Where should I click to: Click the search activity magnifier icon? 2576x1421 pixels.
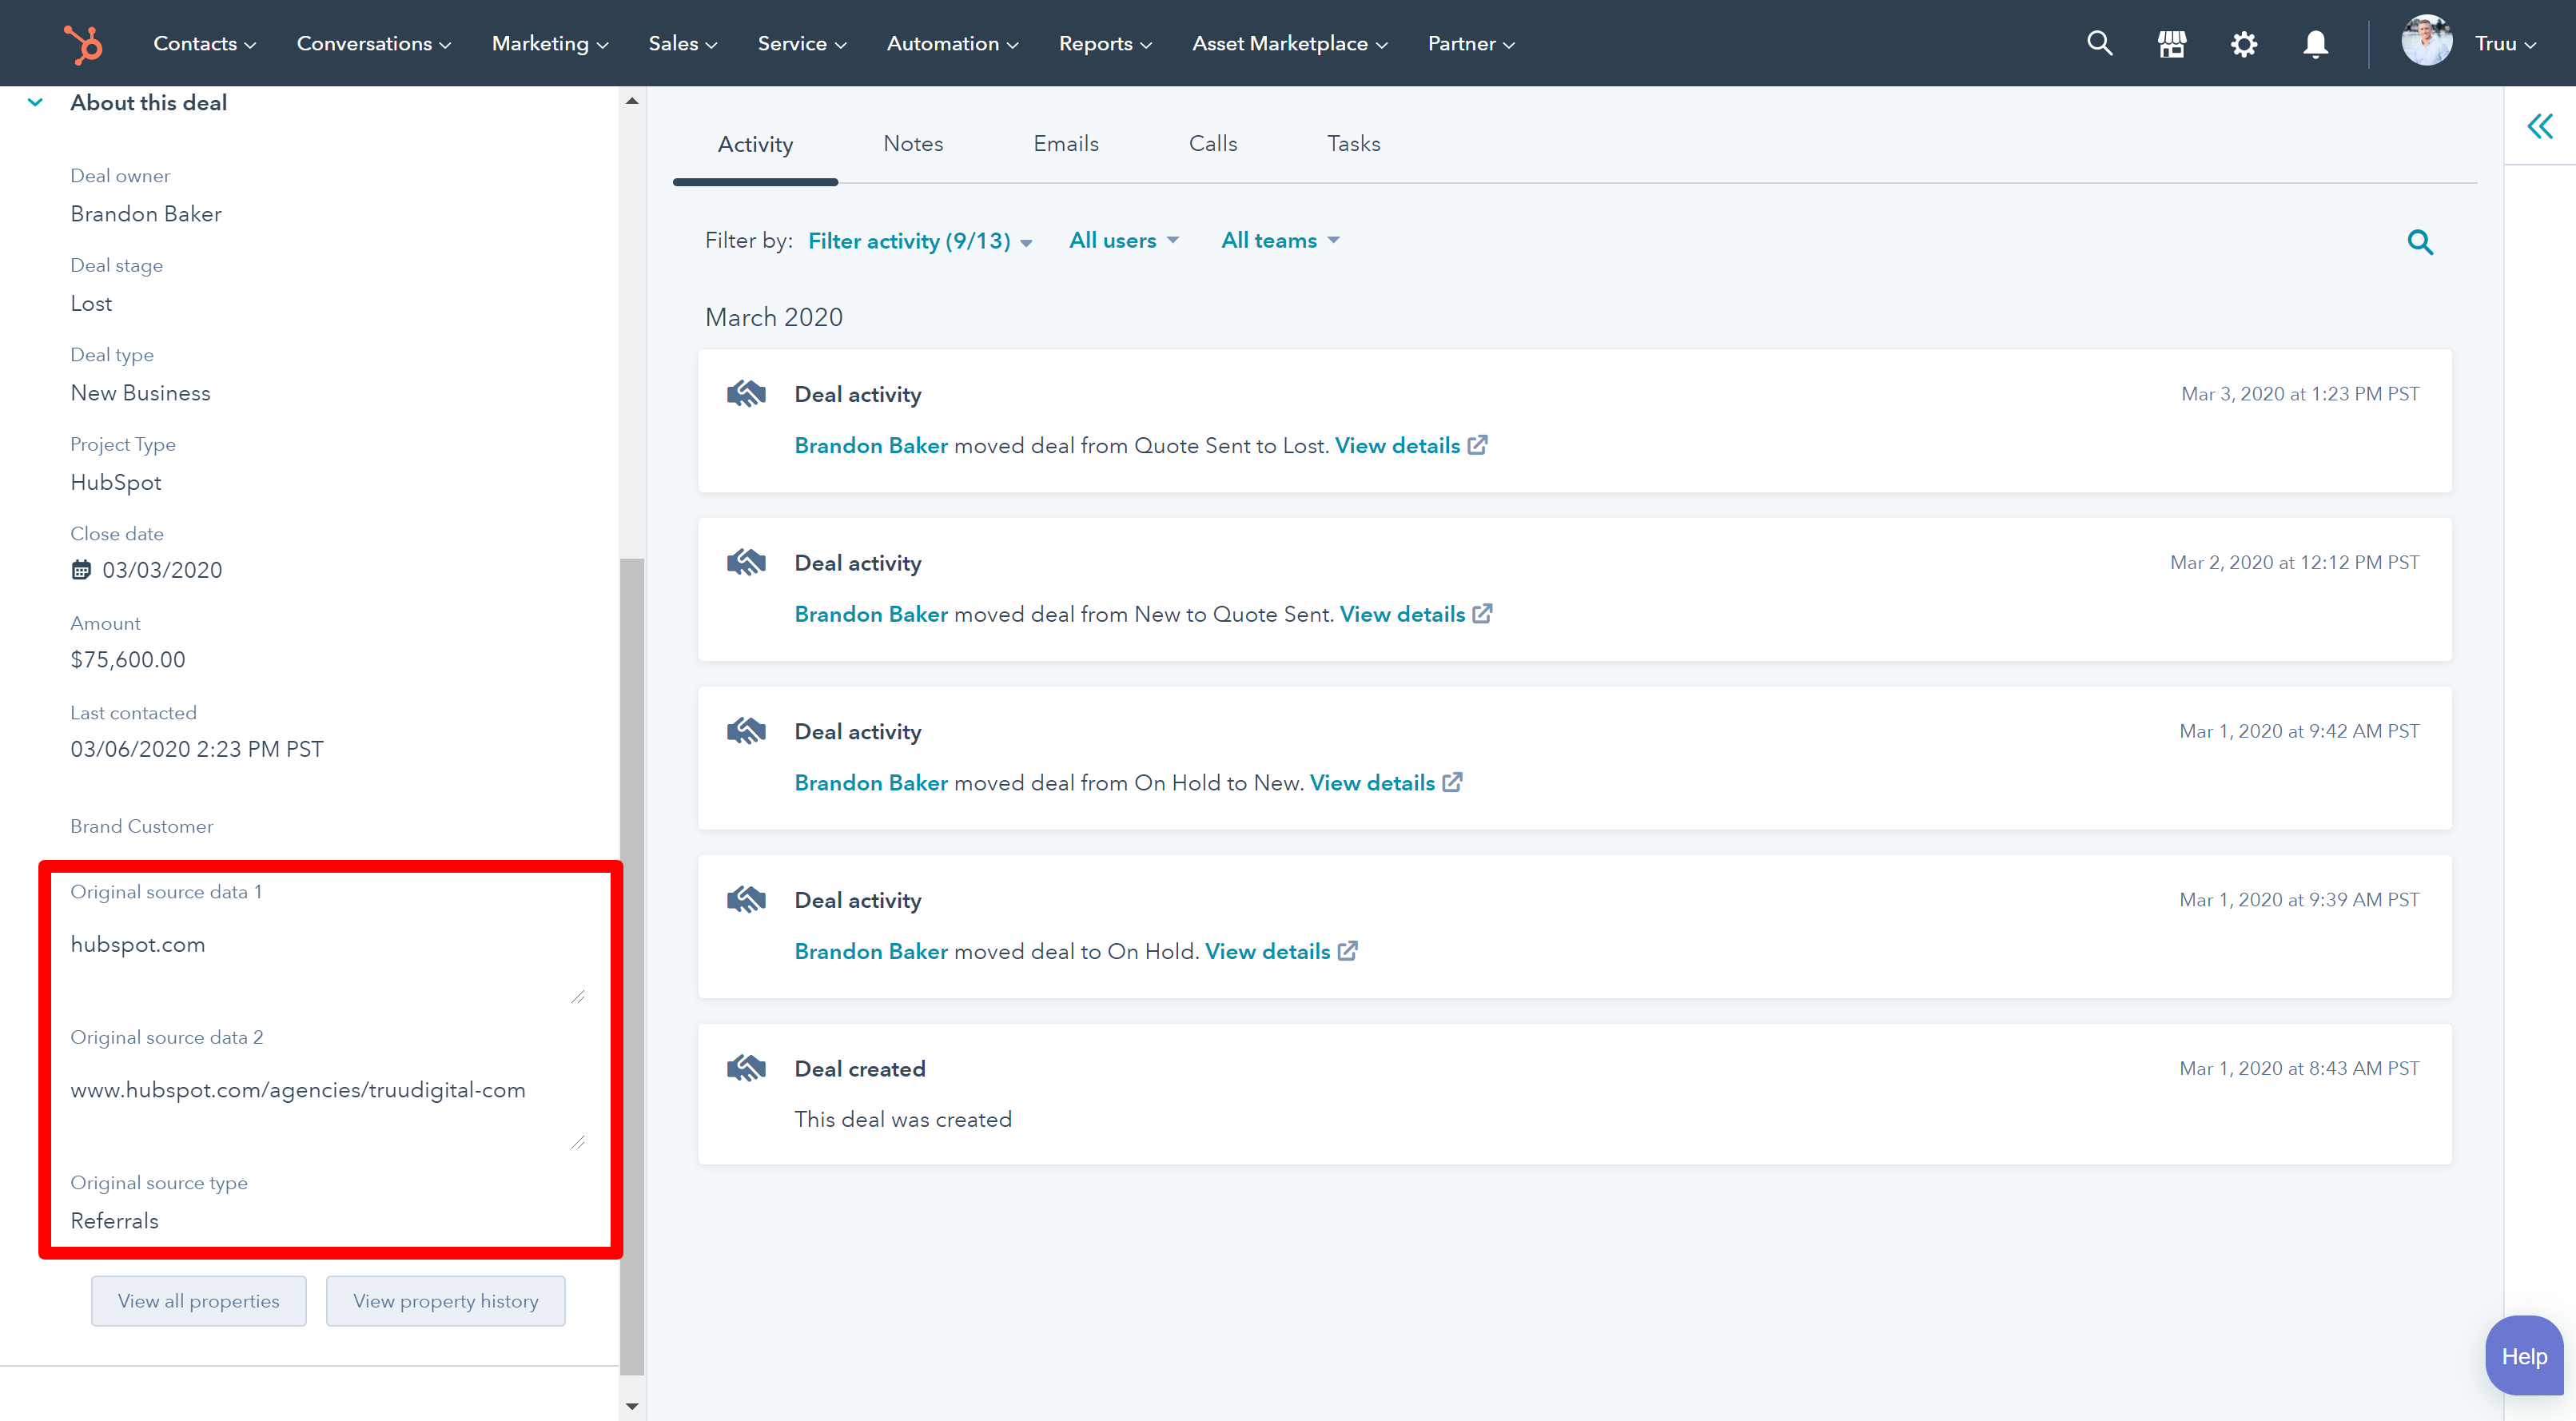2420,242
